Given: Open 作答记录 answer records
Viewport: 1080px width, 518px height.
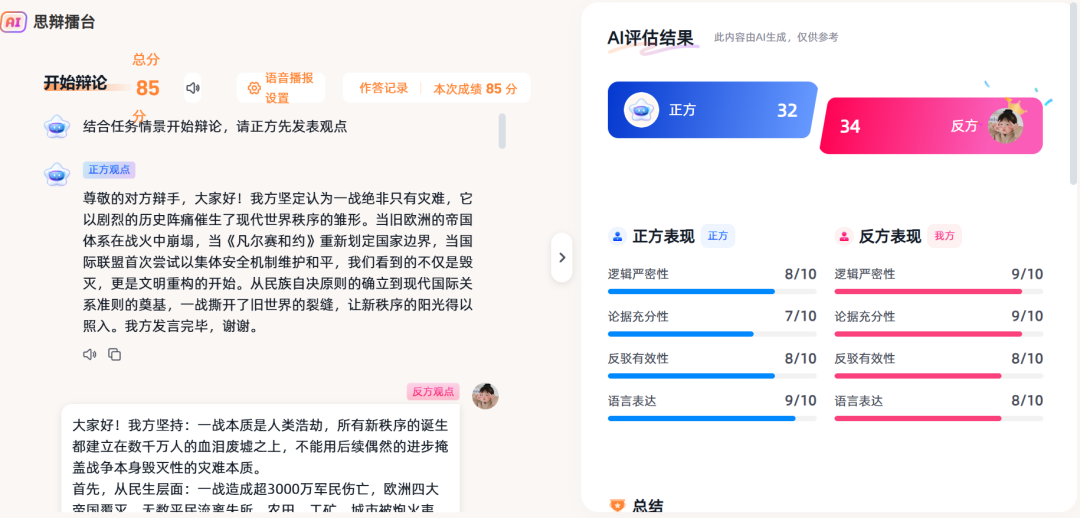Looking at the screenshot, I should 384,88.
